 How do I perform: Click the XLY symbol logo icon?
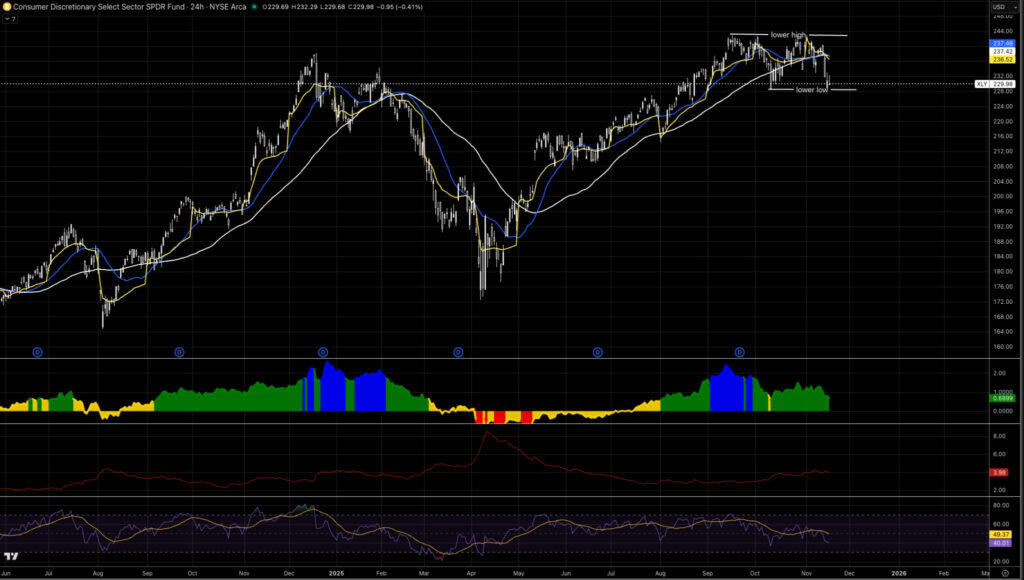pyautogui.click(x=7, y=7)
